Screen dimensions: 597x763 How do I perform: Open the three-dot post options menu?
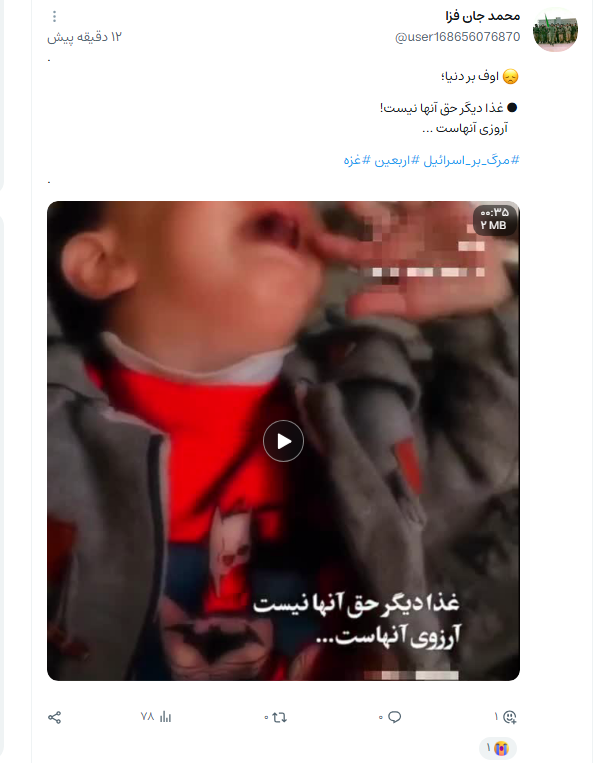(x=54, y=17)
